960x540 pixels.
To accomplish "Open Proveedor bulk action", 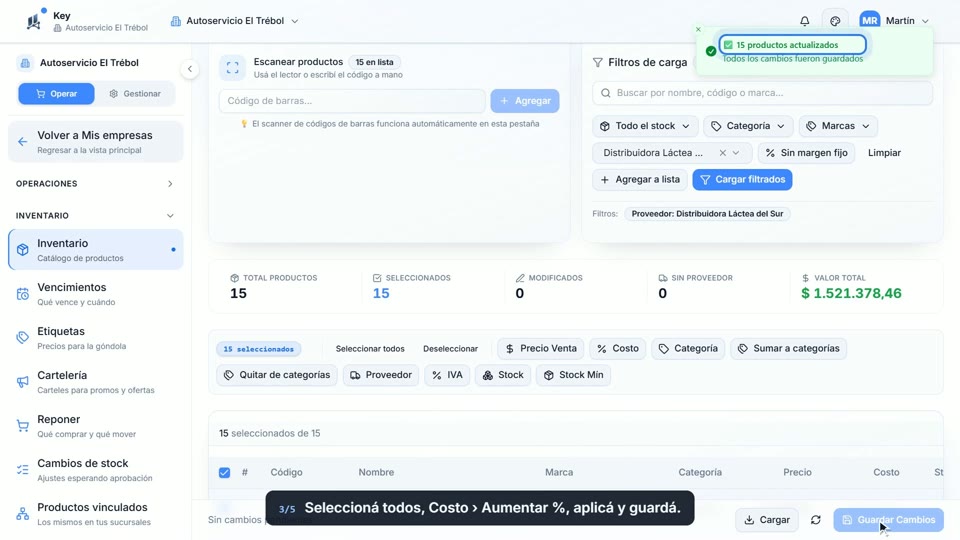I will (x=381, y=375).
